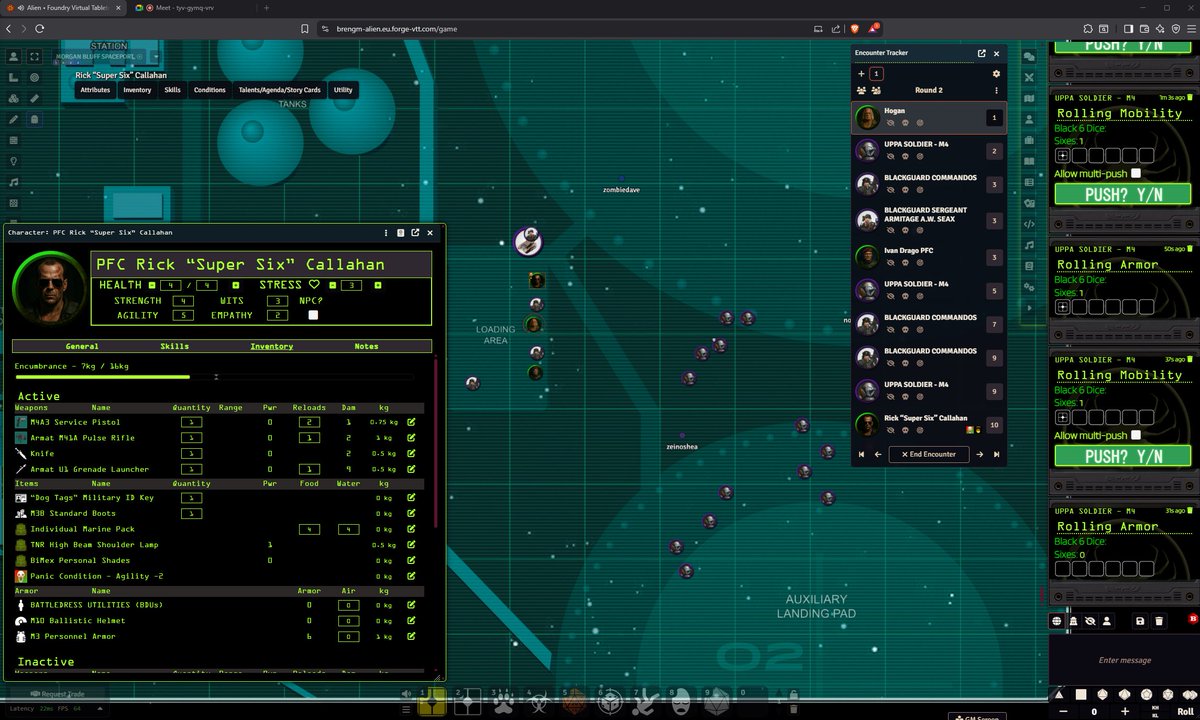The height and width of the screenshot is (720, 1200).
Task: Click the encumbrance bar
Action: coord(215,377)
